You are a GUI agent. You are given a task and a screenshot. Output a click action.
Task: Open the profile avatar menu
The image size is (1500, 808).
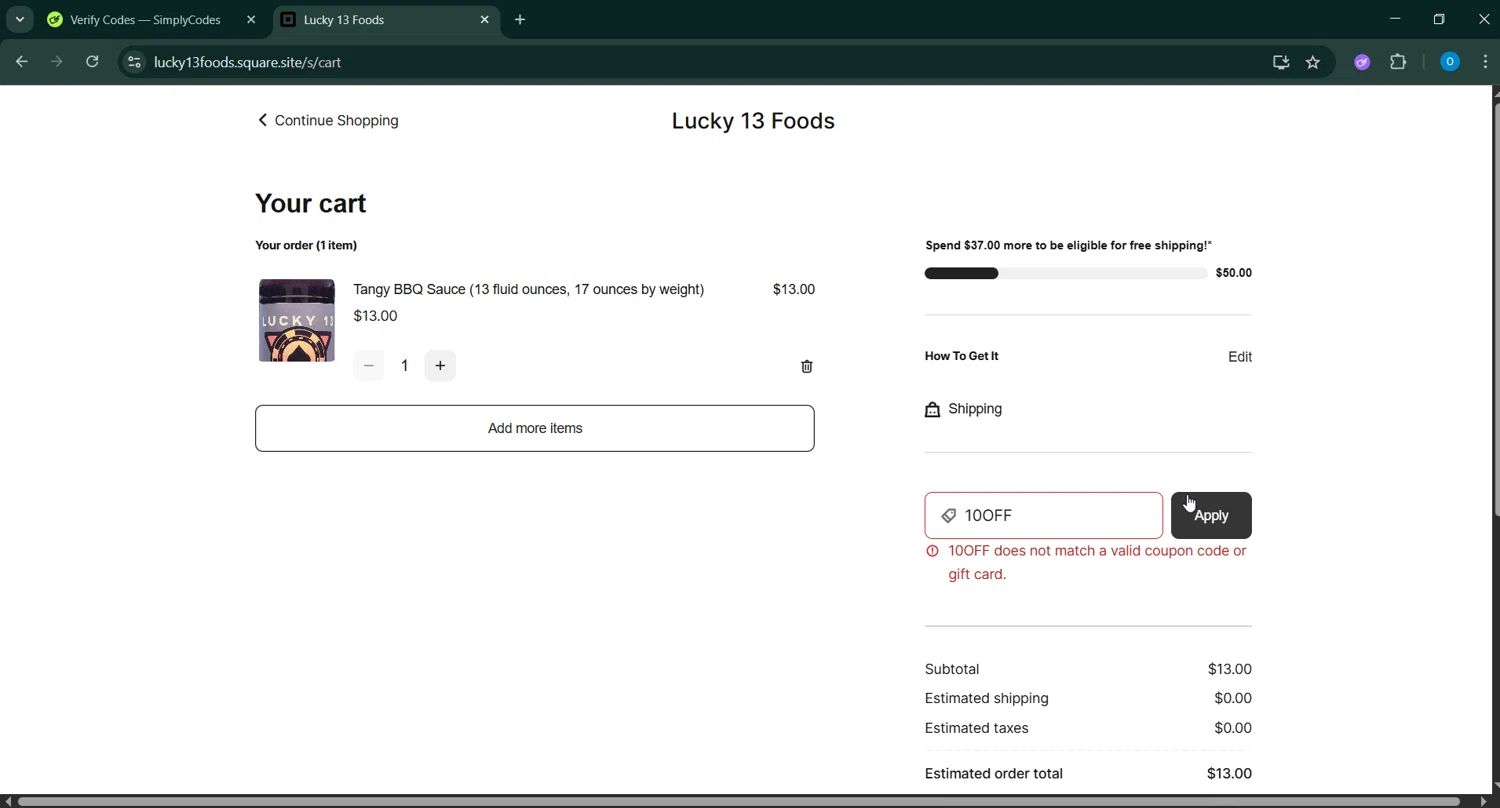[1450, 62]
